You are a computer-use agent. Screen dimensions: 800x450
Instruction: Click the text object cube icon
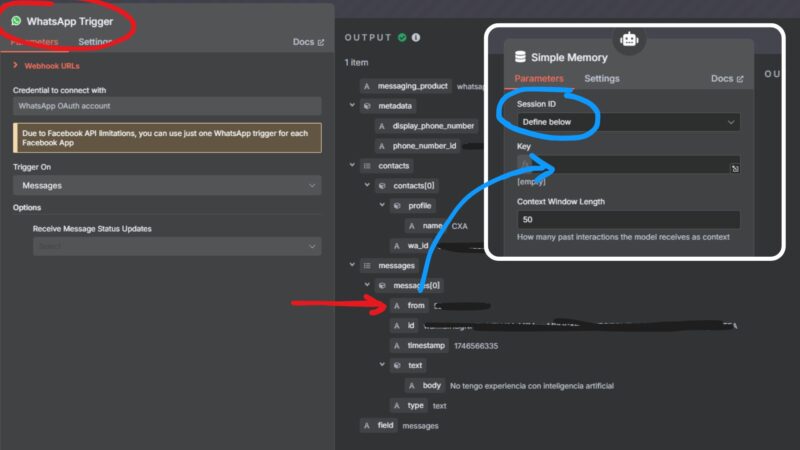(x=397, y=365)
